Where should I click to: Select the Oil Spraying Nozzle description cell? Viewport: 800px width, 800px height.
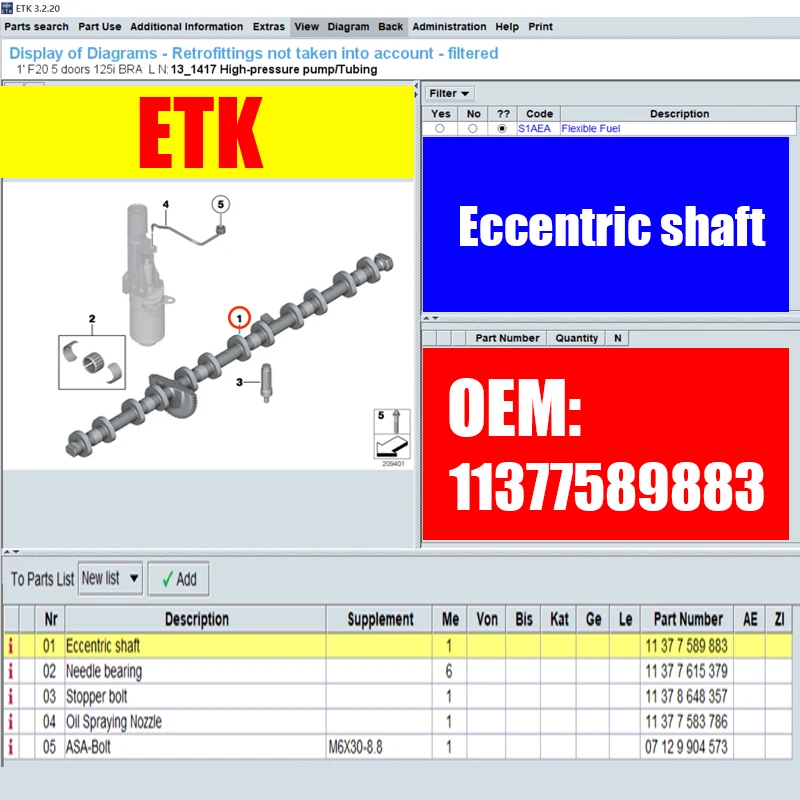click(195, 721)
